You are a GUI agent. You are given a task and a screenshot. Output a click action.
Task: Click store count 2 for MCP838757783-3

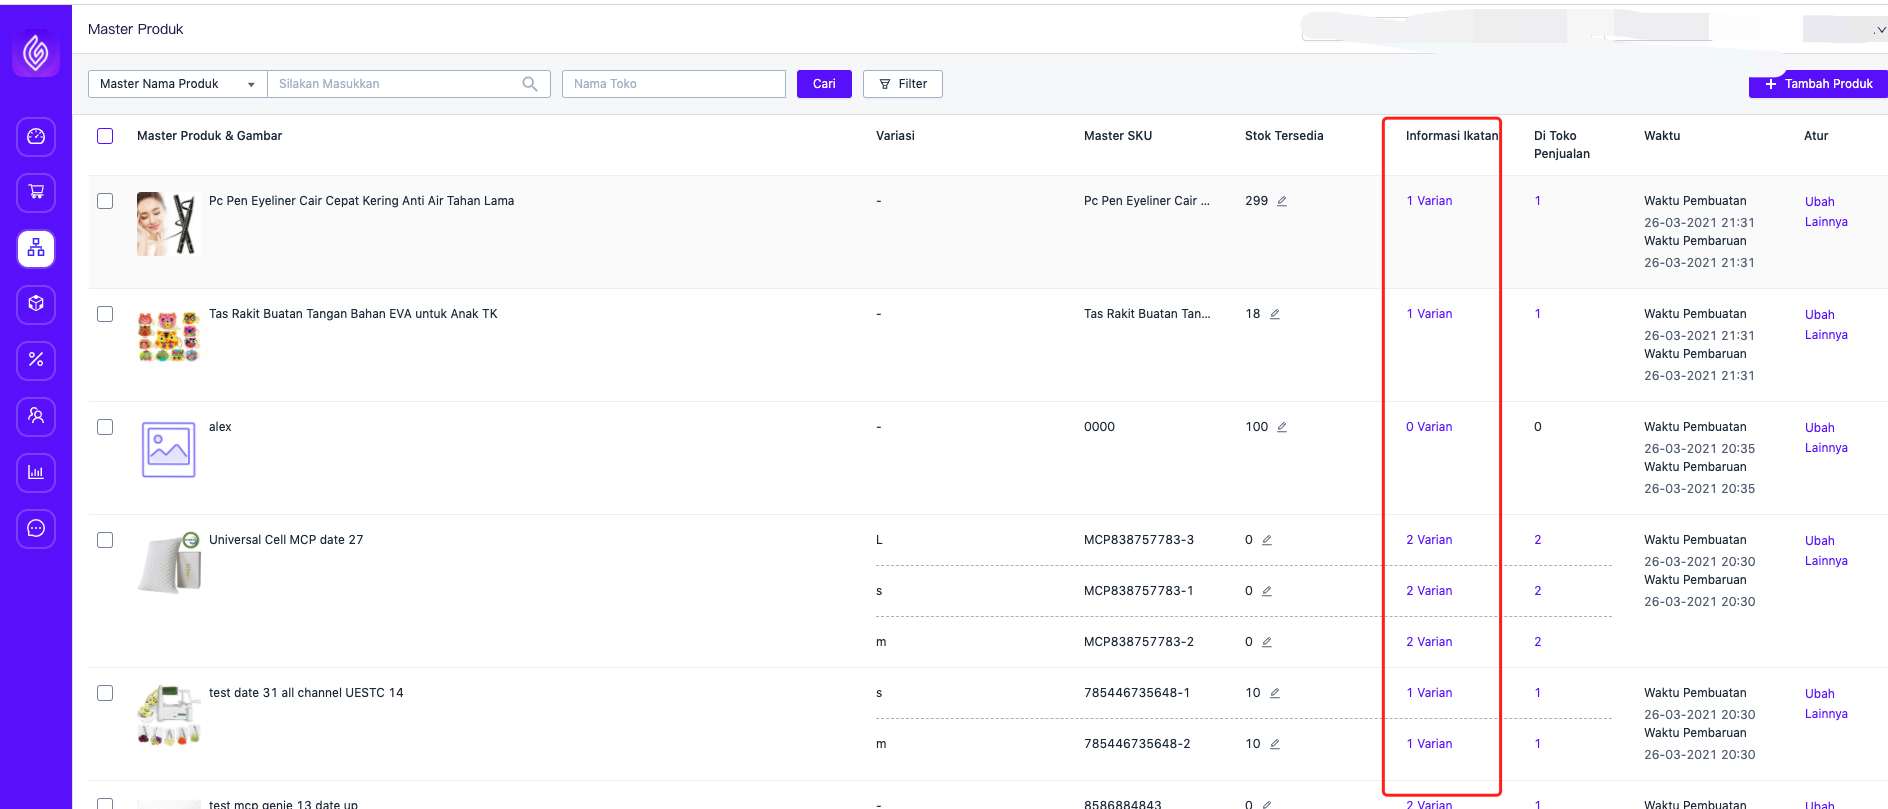(x=1538, y=540)
